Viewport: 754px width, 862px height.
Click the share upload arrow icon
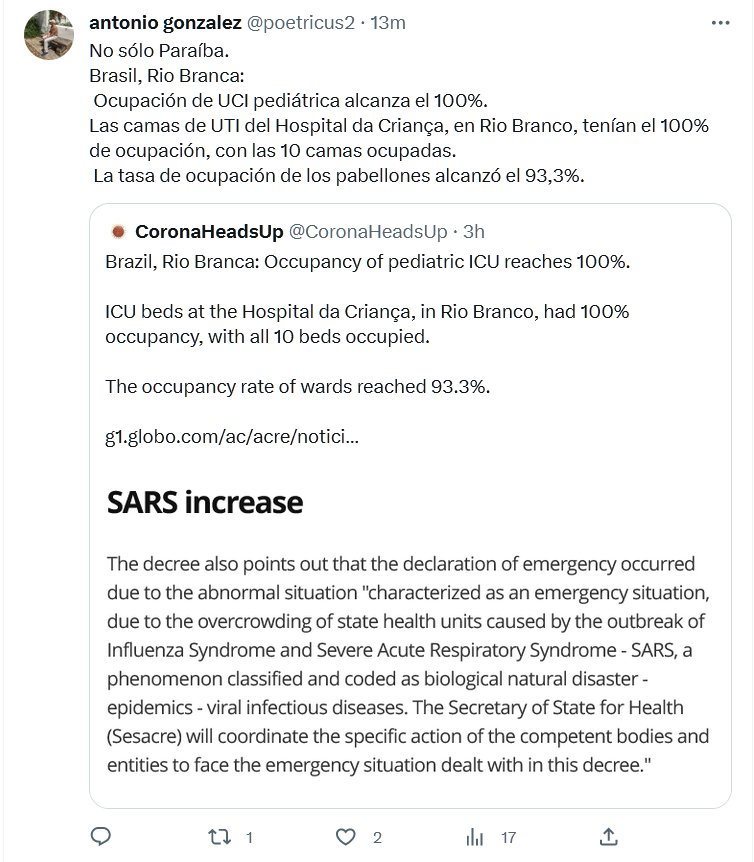tap(607, 836)
